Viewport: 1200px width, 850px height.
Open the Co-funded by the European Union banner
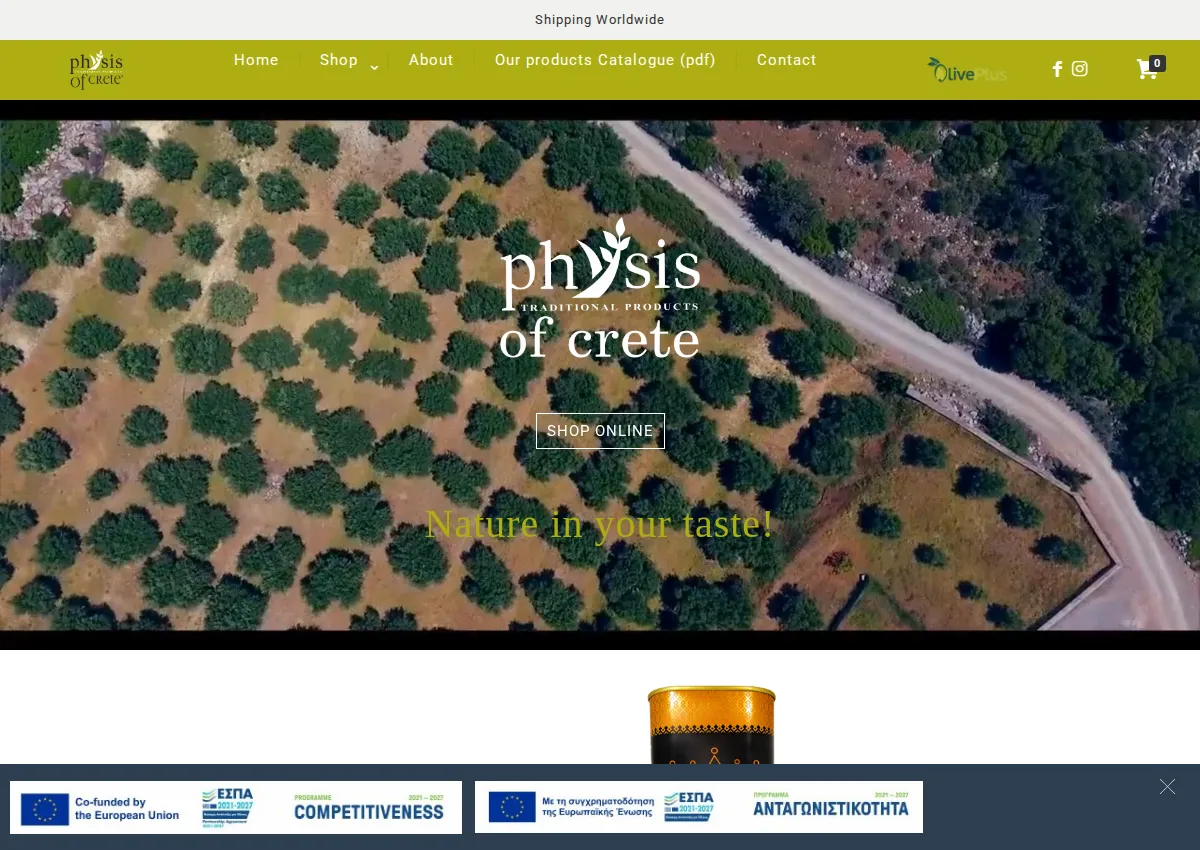236,808
